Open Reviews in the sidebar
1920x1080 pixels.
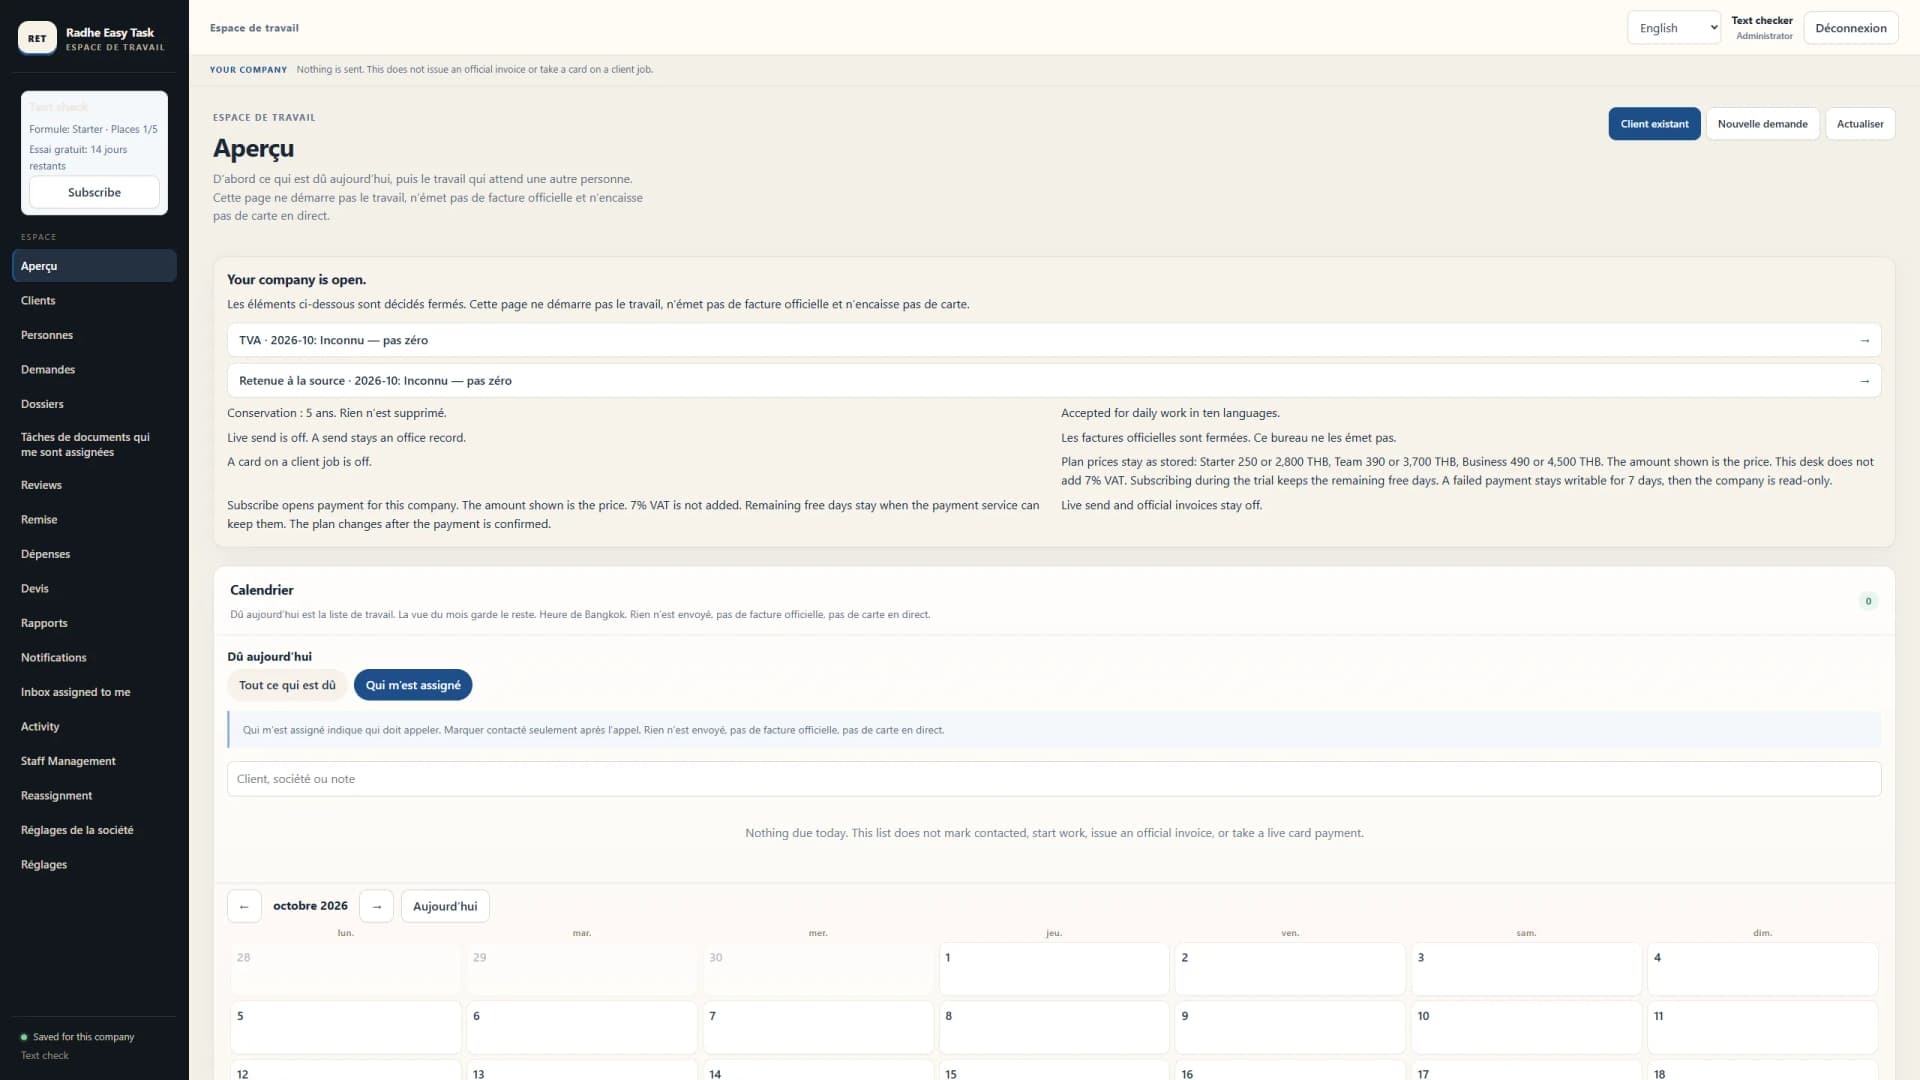pyautogui.click(x=94, y=485)
